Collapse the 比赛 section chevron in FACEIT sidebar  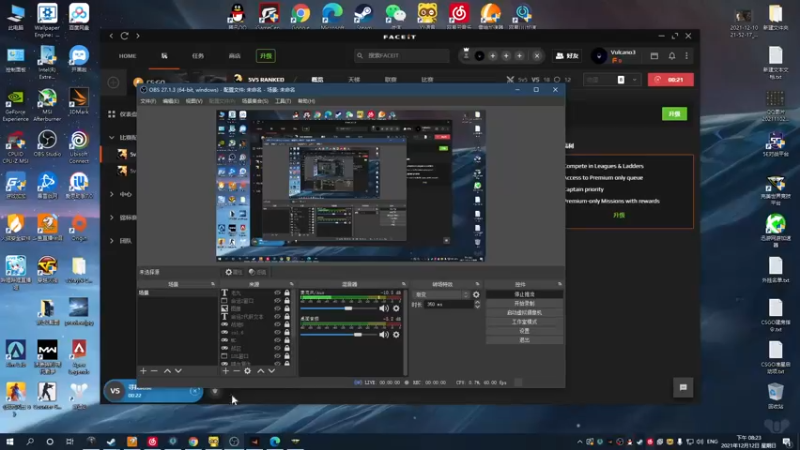pyautogui.click(x=112, y=137)
